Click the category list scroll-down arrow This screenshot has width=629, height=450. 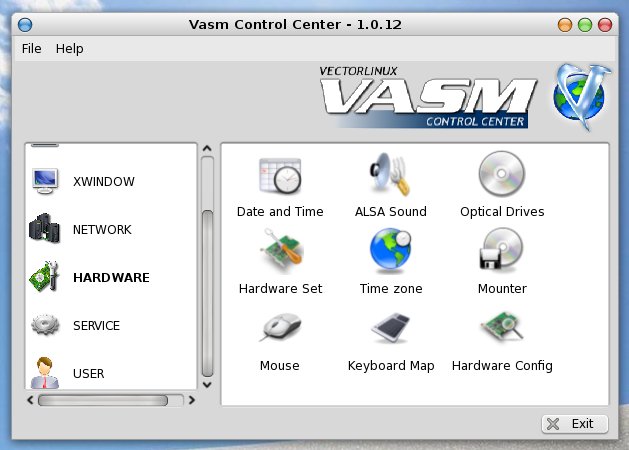coord(207,385)
